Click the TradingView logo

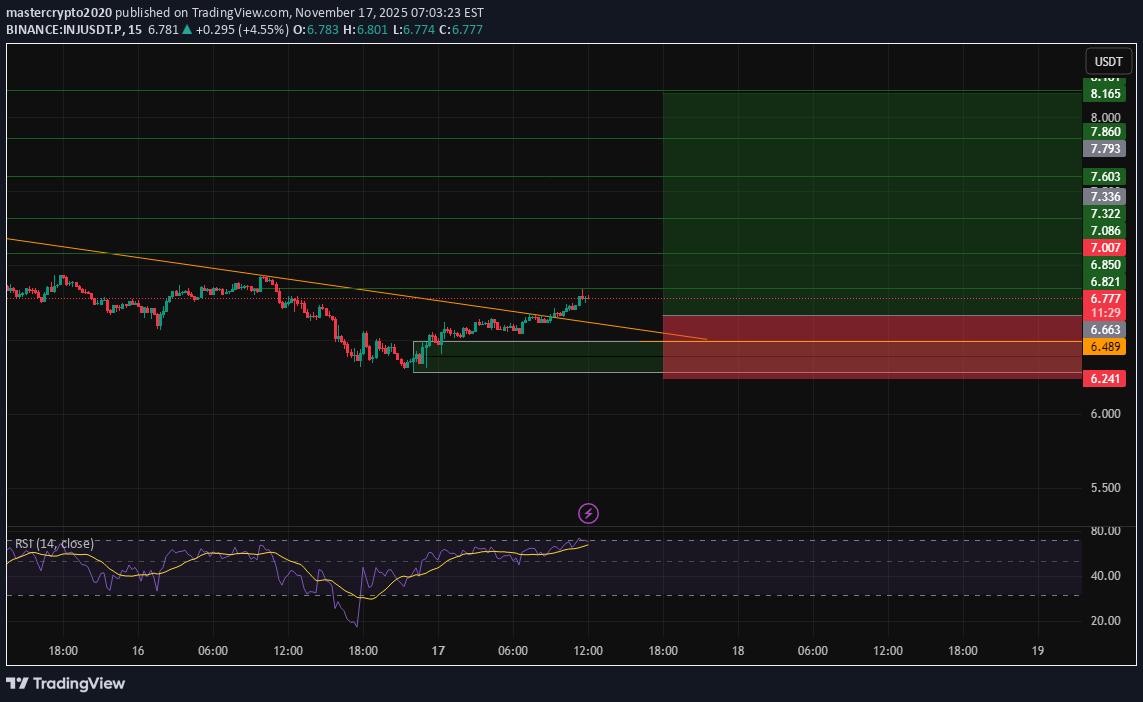point(66,684)
